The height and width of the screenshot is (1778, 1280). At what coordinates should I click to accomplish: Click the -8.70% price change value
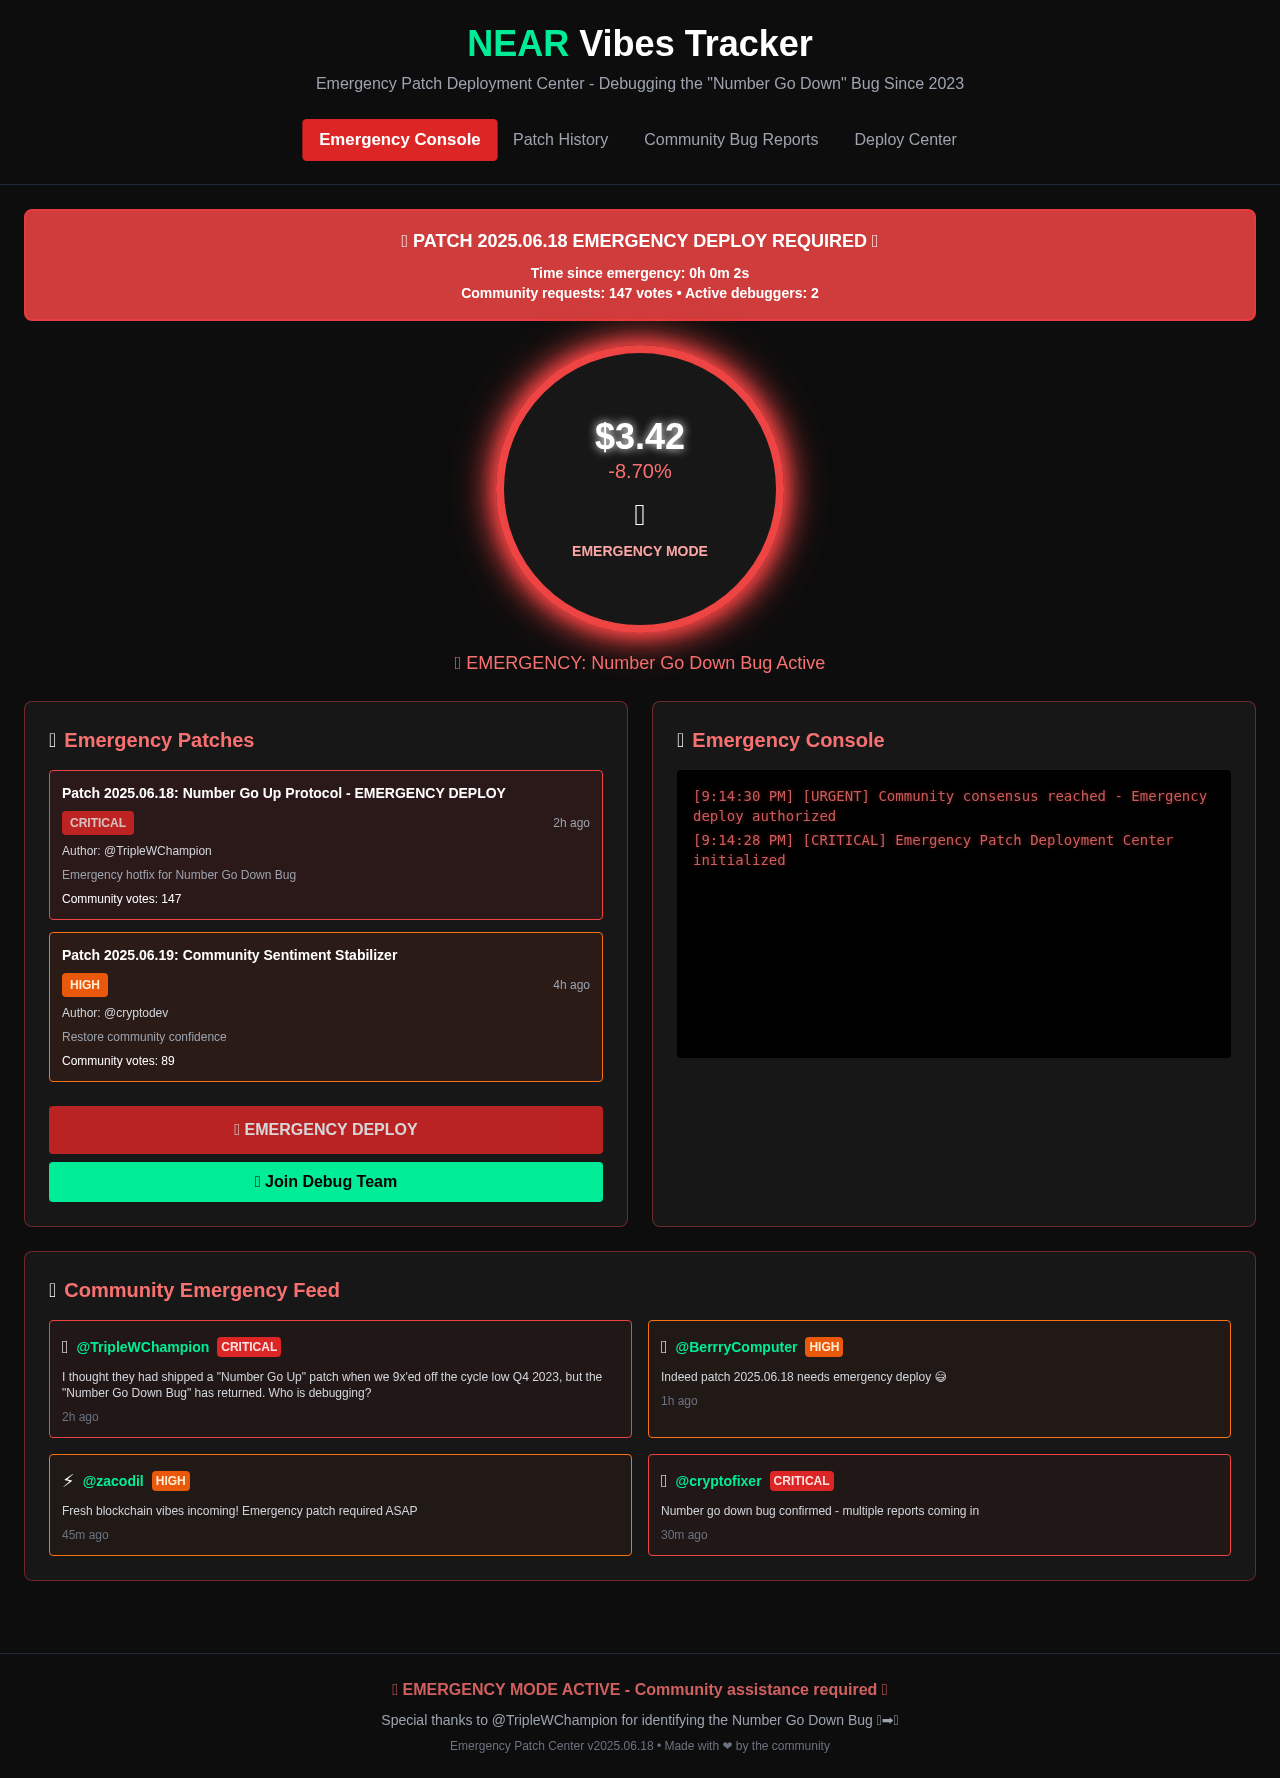tap(640, 471)
